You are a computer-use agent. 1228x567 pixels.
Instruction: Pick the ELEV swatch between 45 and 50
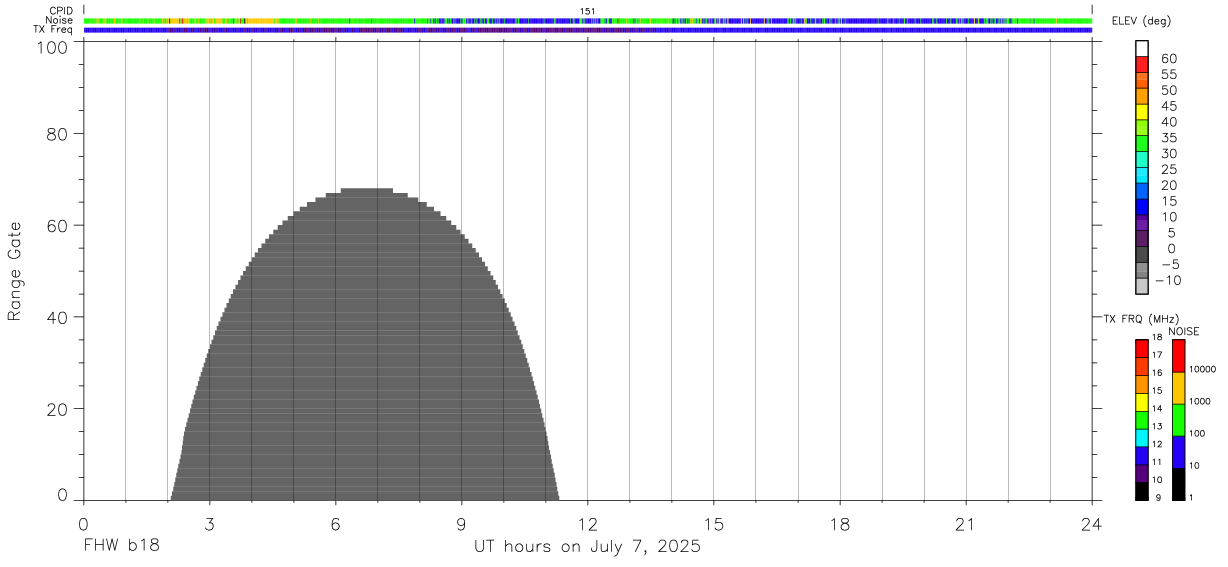1142,96
